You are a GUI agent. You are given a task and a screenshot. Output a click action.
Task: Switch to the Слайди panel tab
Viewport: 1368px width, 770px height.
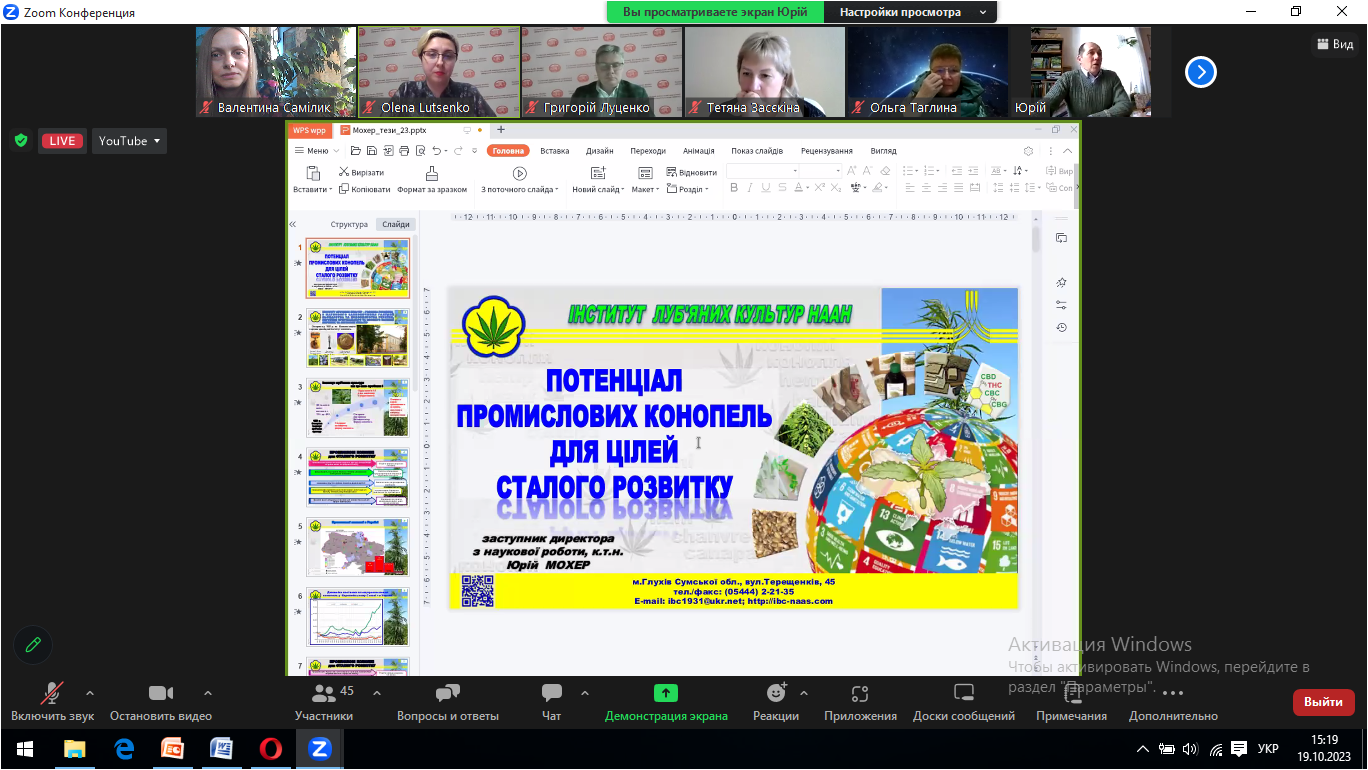point(395,225)
